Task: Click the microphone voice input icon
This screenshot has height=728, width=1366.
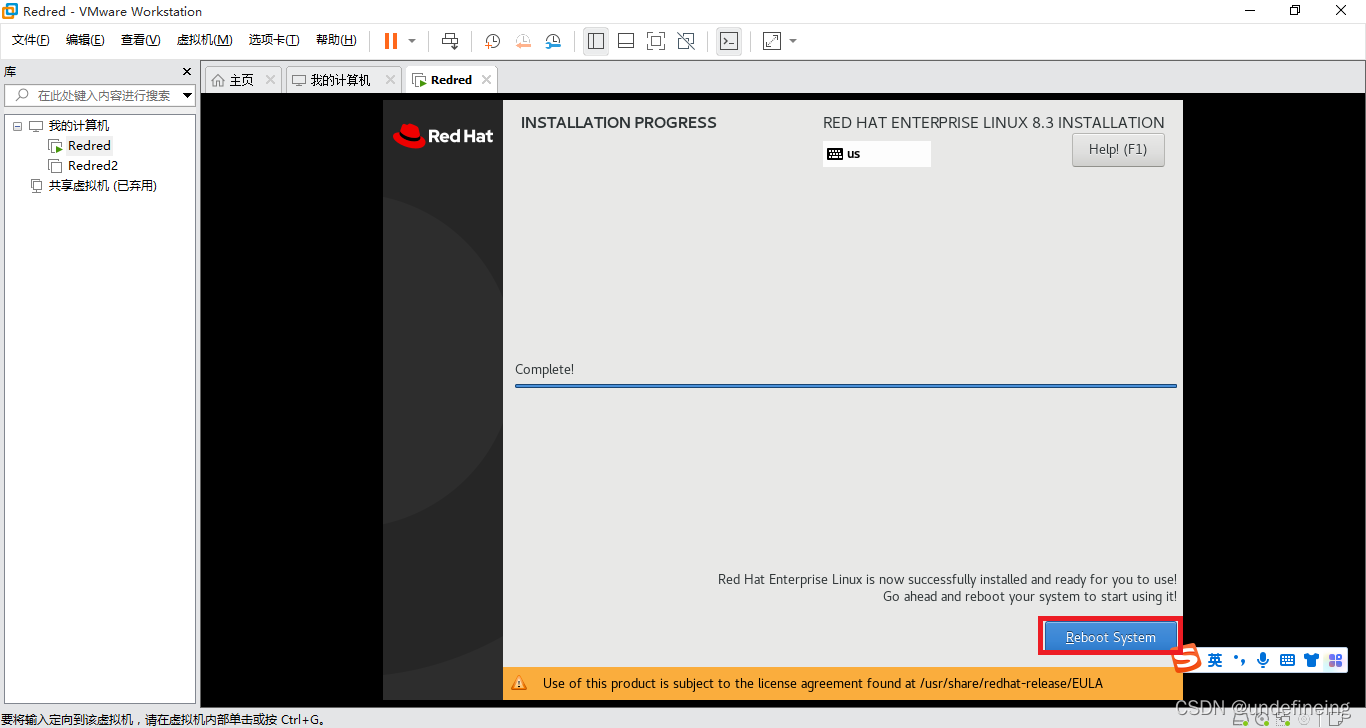Action: click(x=1263, y=660)
